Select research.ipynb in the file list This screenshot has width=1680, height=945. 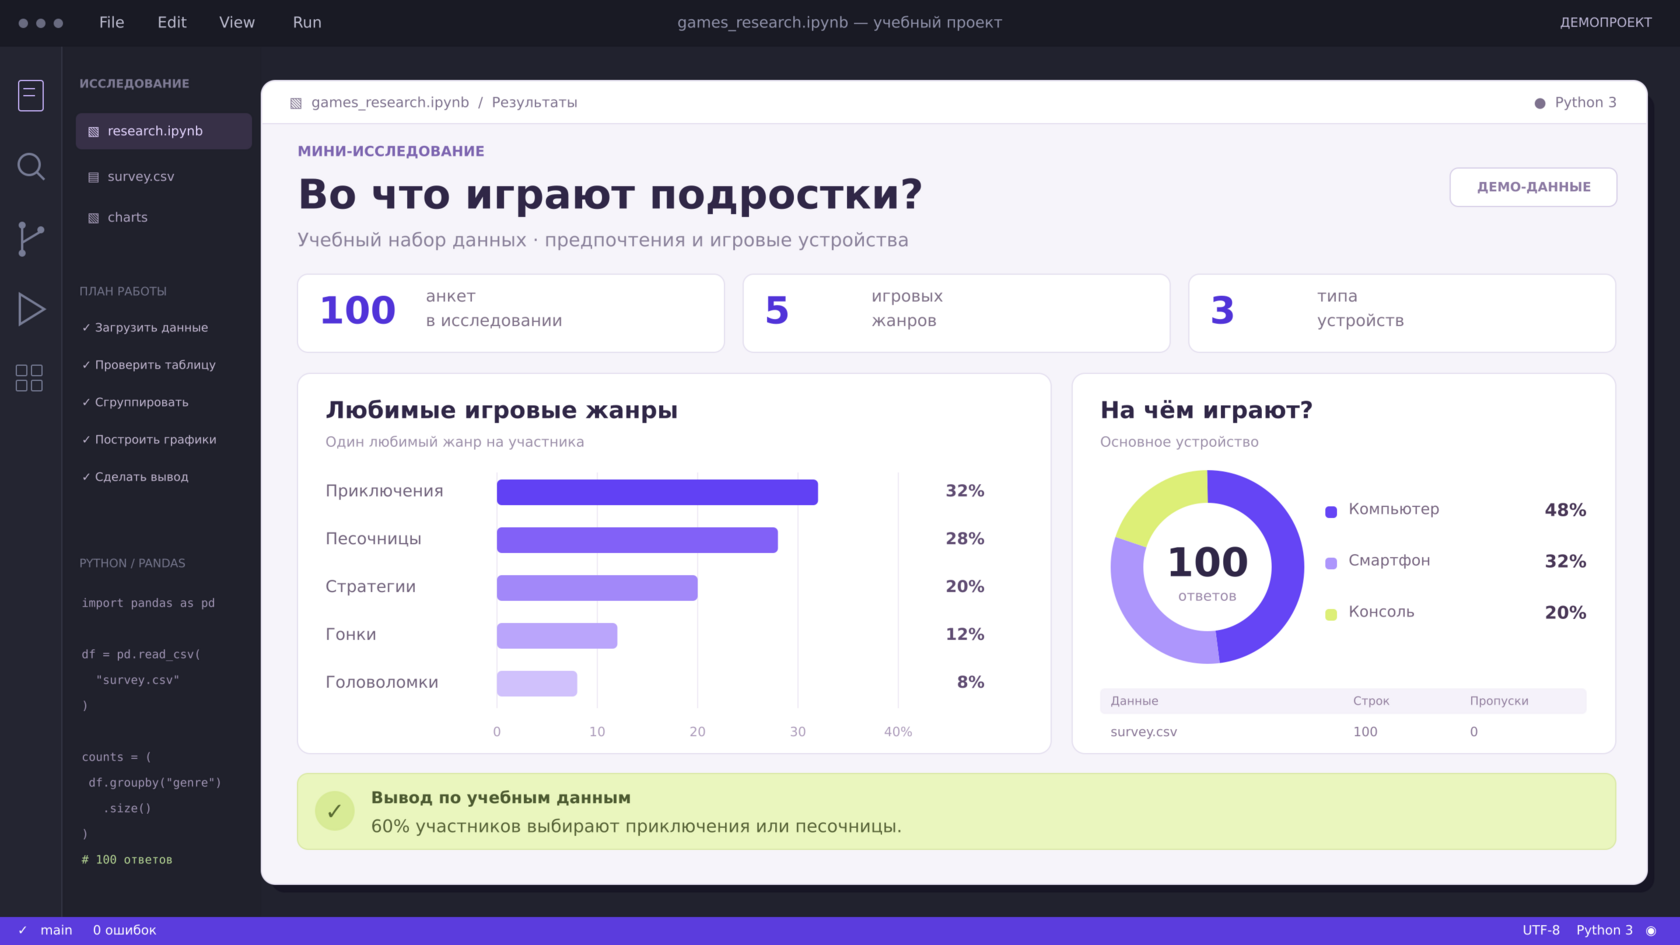point(164,131)
